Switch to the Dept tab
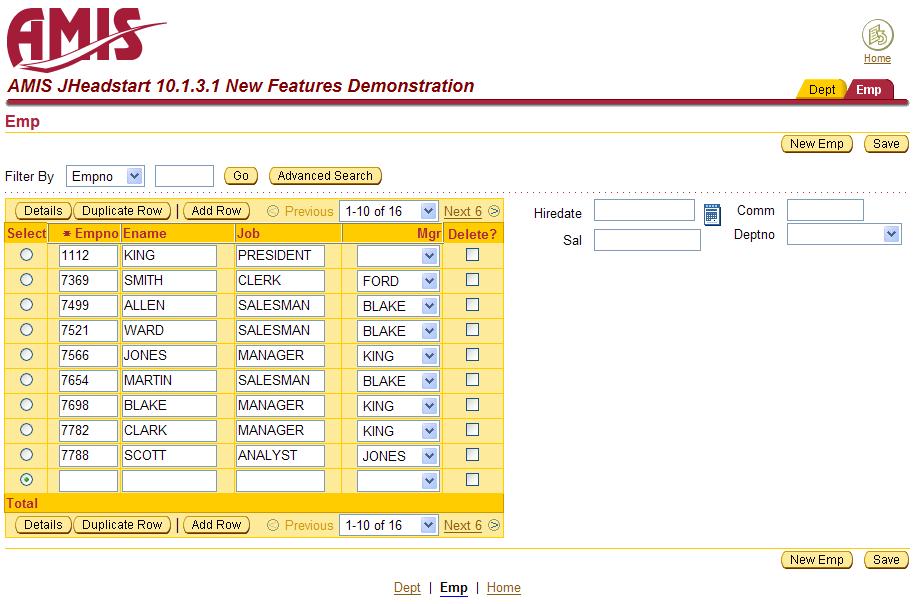915x604 pixels. pyautogui.click(x=821, y=90)
